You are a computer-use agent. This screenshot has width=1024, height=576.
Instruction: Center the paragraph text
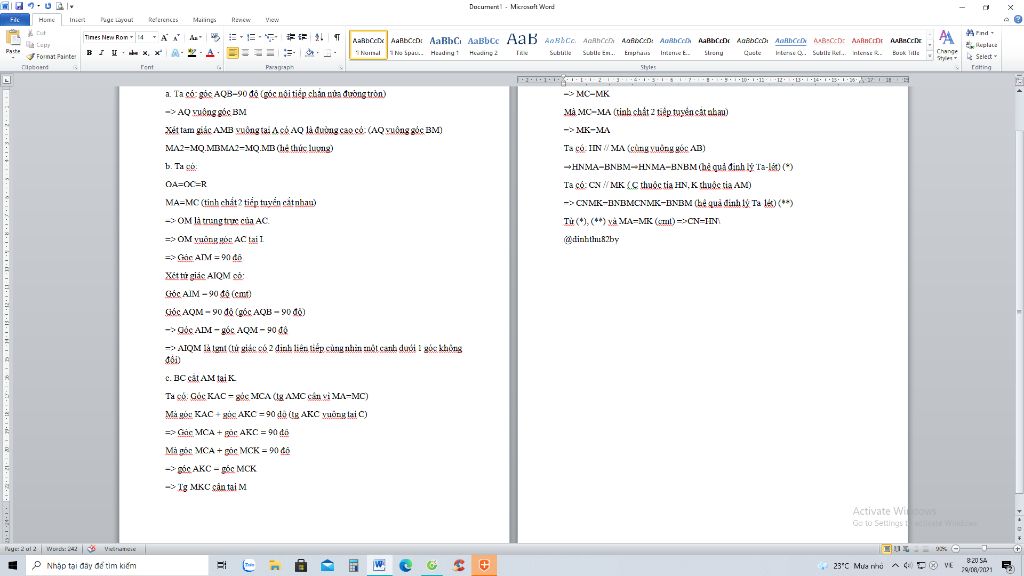246,53
